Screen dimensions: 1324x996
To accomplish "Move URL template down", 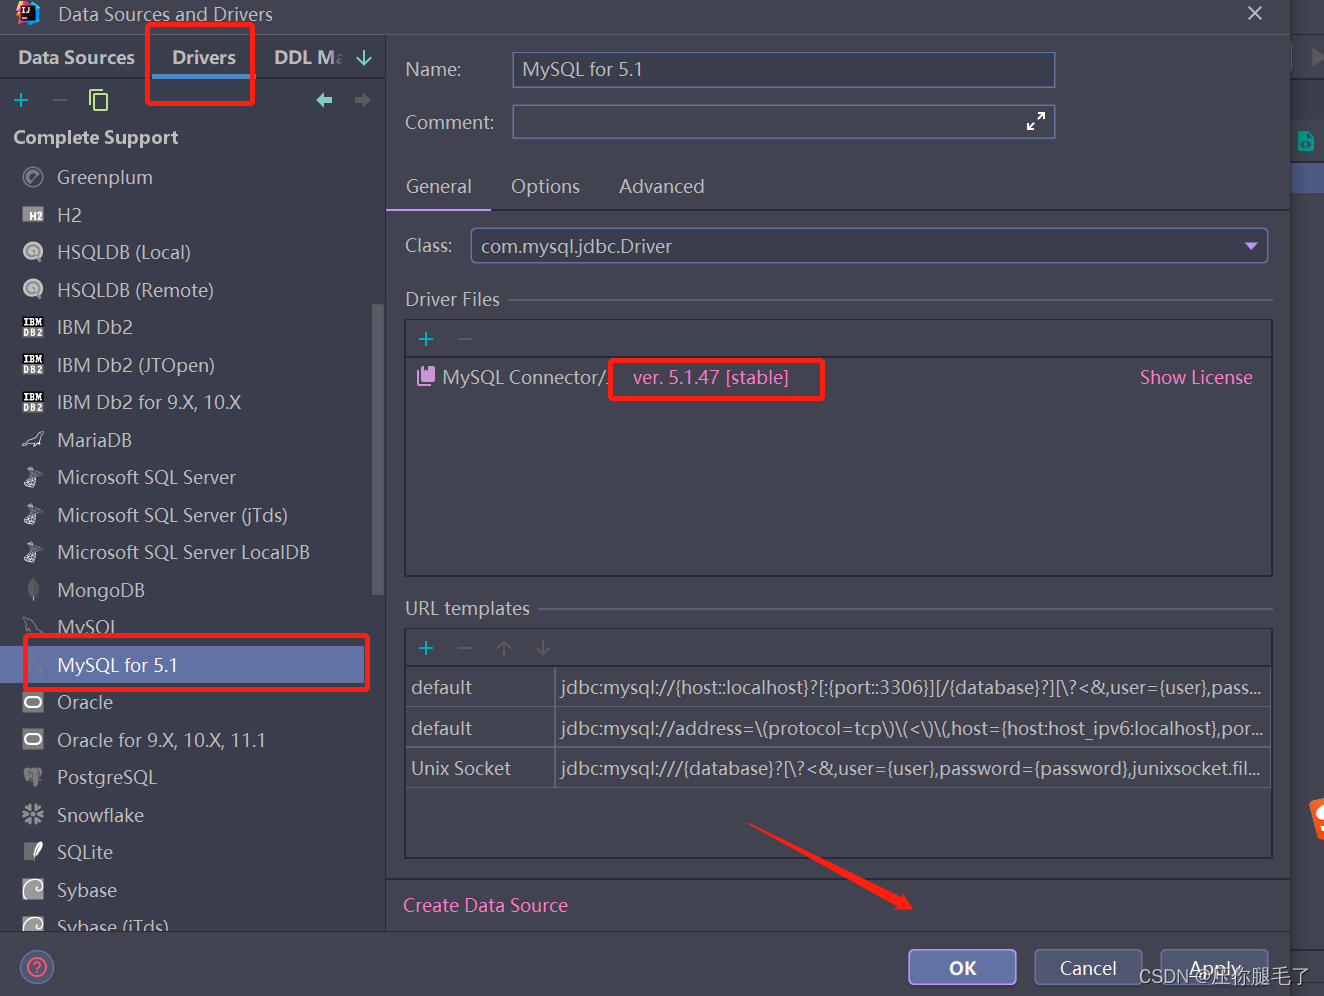I will [543, 648].
